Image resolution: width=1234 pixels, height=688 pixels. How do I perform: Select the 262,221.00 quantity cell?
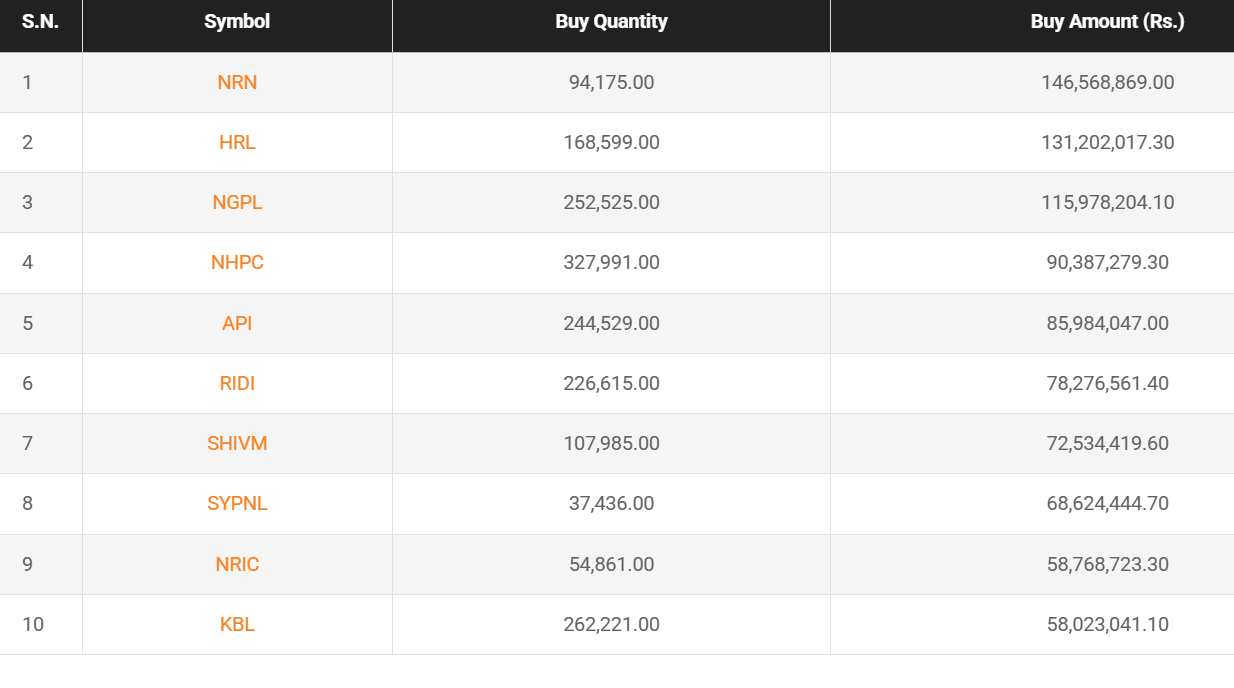pos(611,624)
